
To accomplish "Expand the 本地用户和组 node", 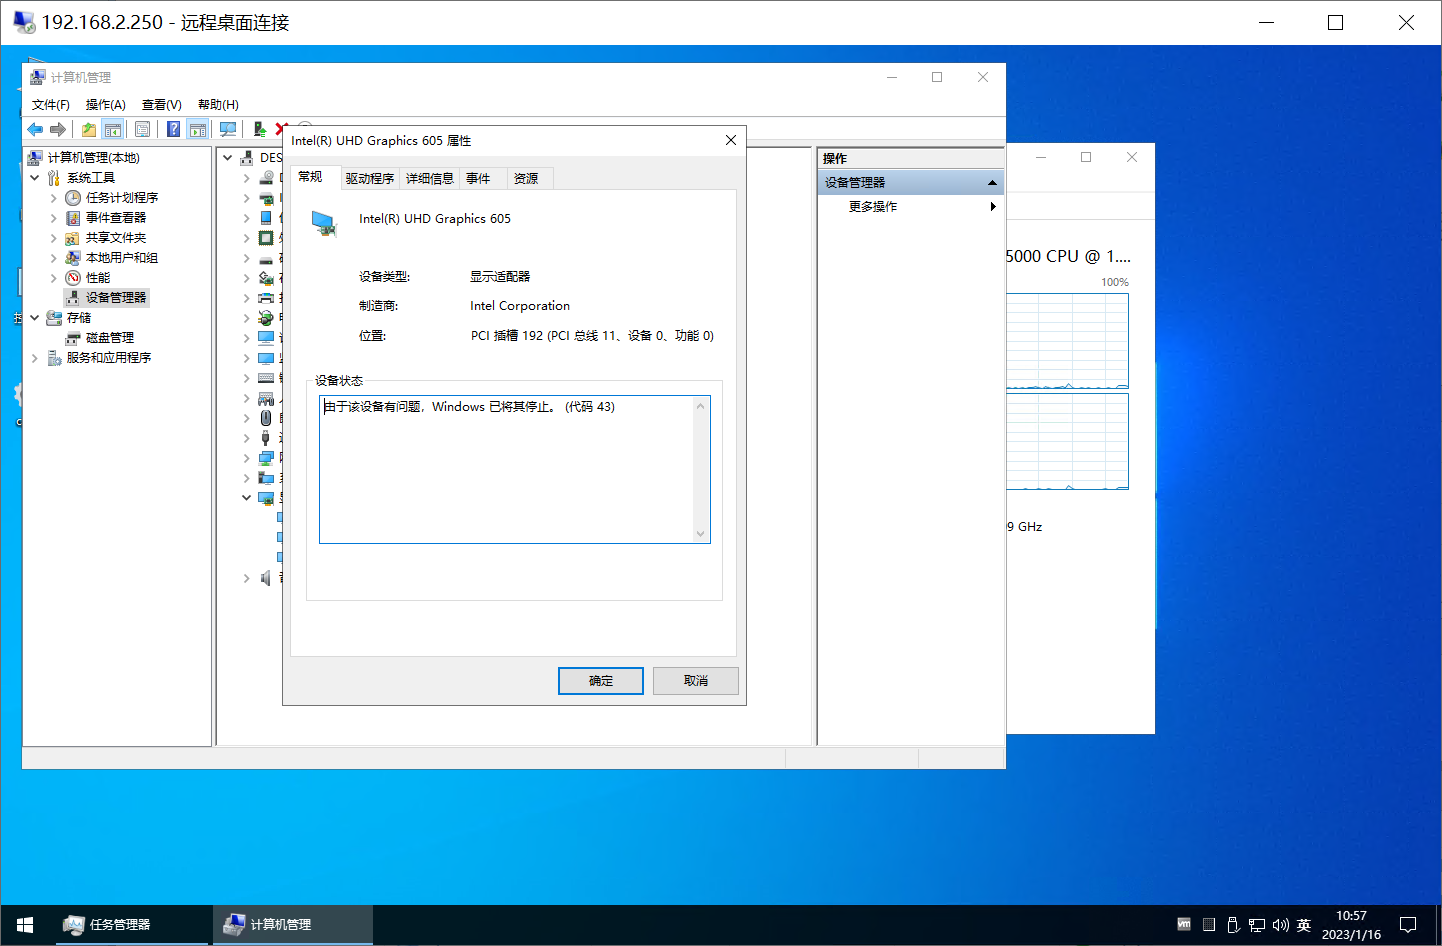I will point(54,258).
